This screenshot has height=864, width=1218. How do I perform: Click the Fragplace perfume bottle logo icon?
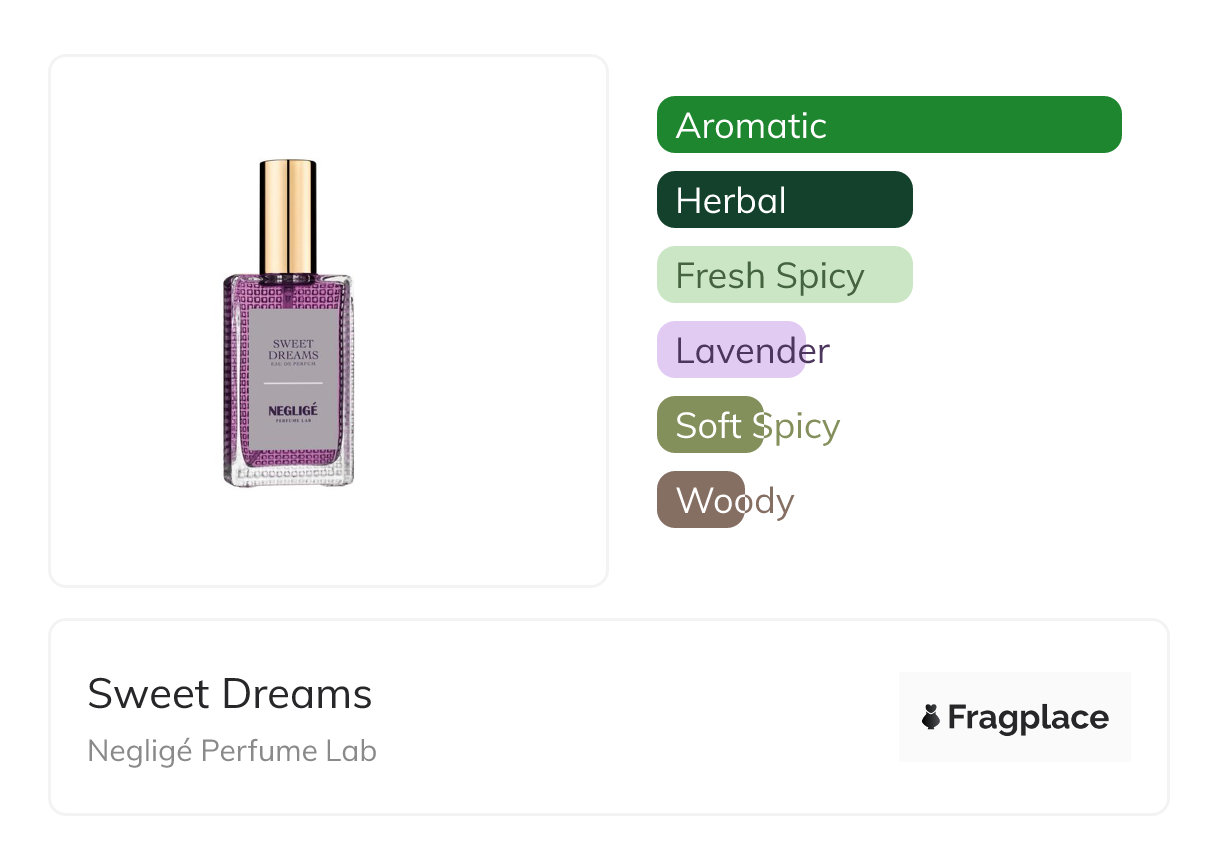(931, 717)
